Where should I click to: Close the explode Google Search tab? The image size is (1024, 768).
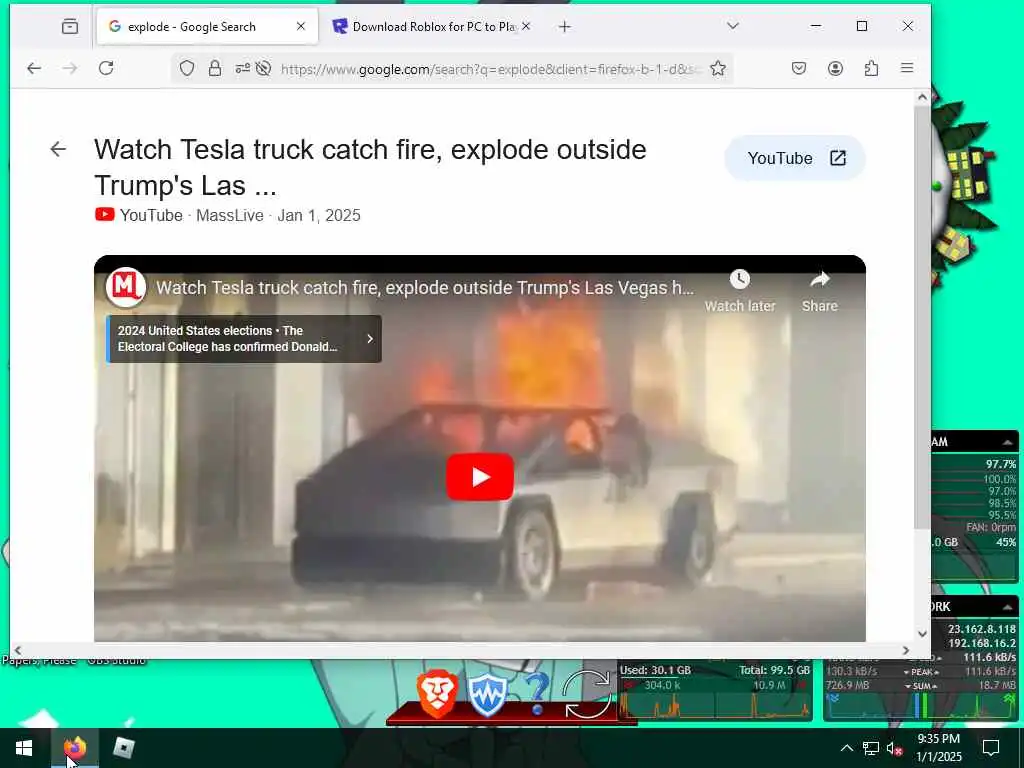click(301, 26)
